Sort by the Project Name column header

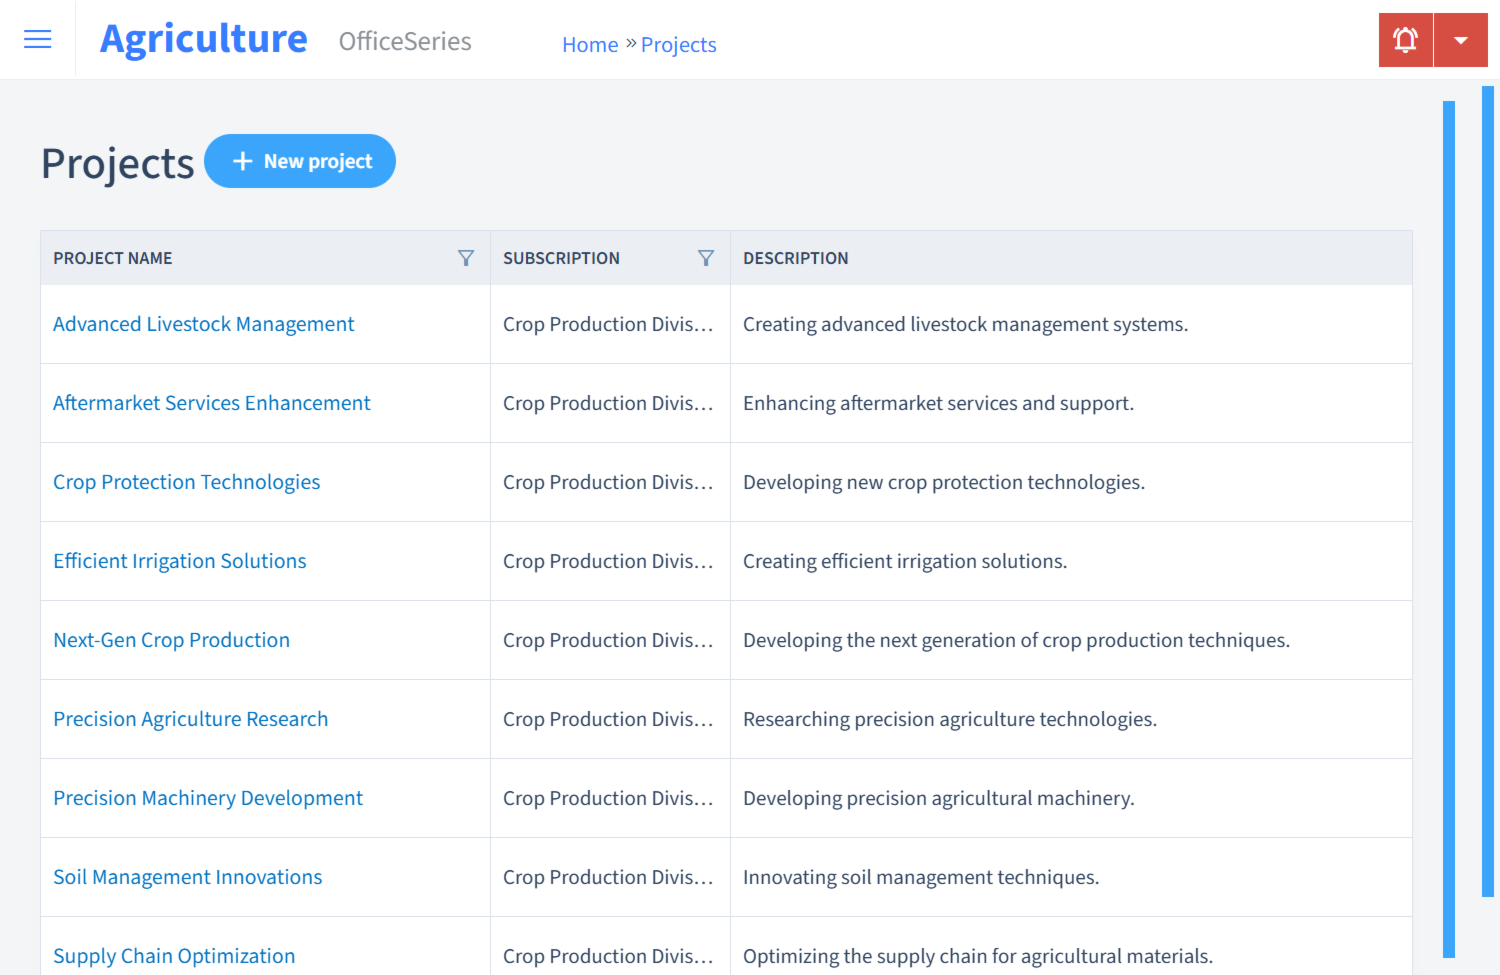(112, 258)
